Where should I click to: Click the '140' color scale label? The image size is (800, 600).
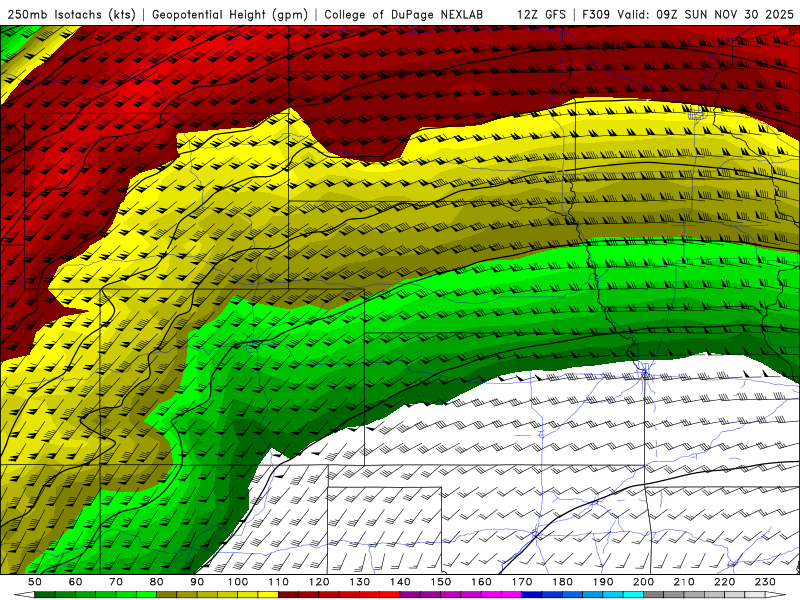point(400,582)
